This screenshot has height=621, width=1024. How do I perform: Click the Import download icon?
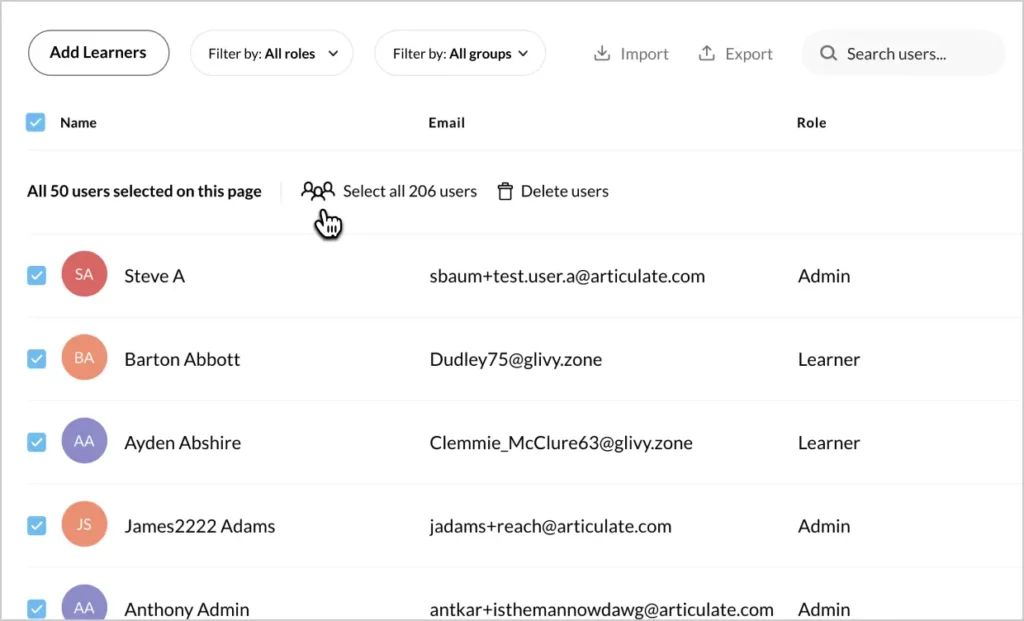pyautogui.click(x=602, y=54)
